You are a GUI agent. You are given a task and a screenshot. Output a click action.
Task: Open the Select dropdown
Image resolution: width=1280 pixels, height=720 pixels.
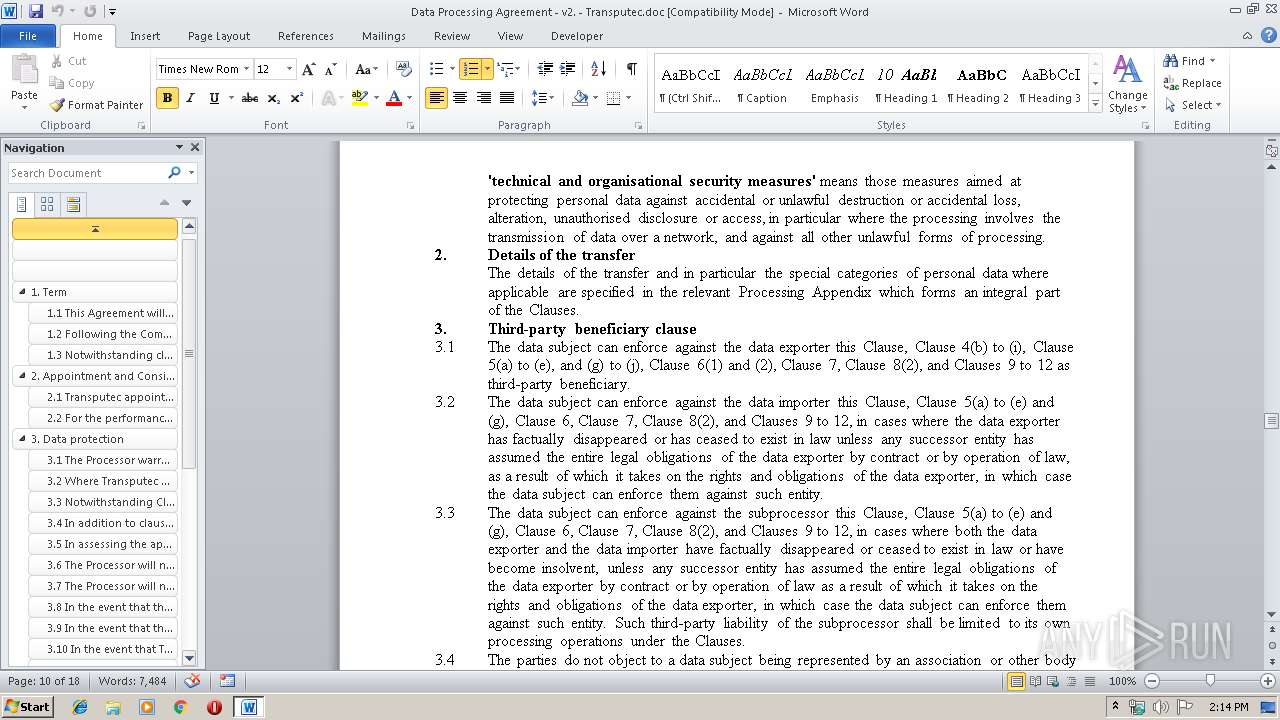1192,105
